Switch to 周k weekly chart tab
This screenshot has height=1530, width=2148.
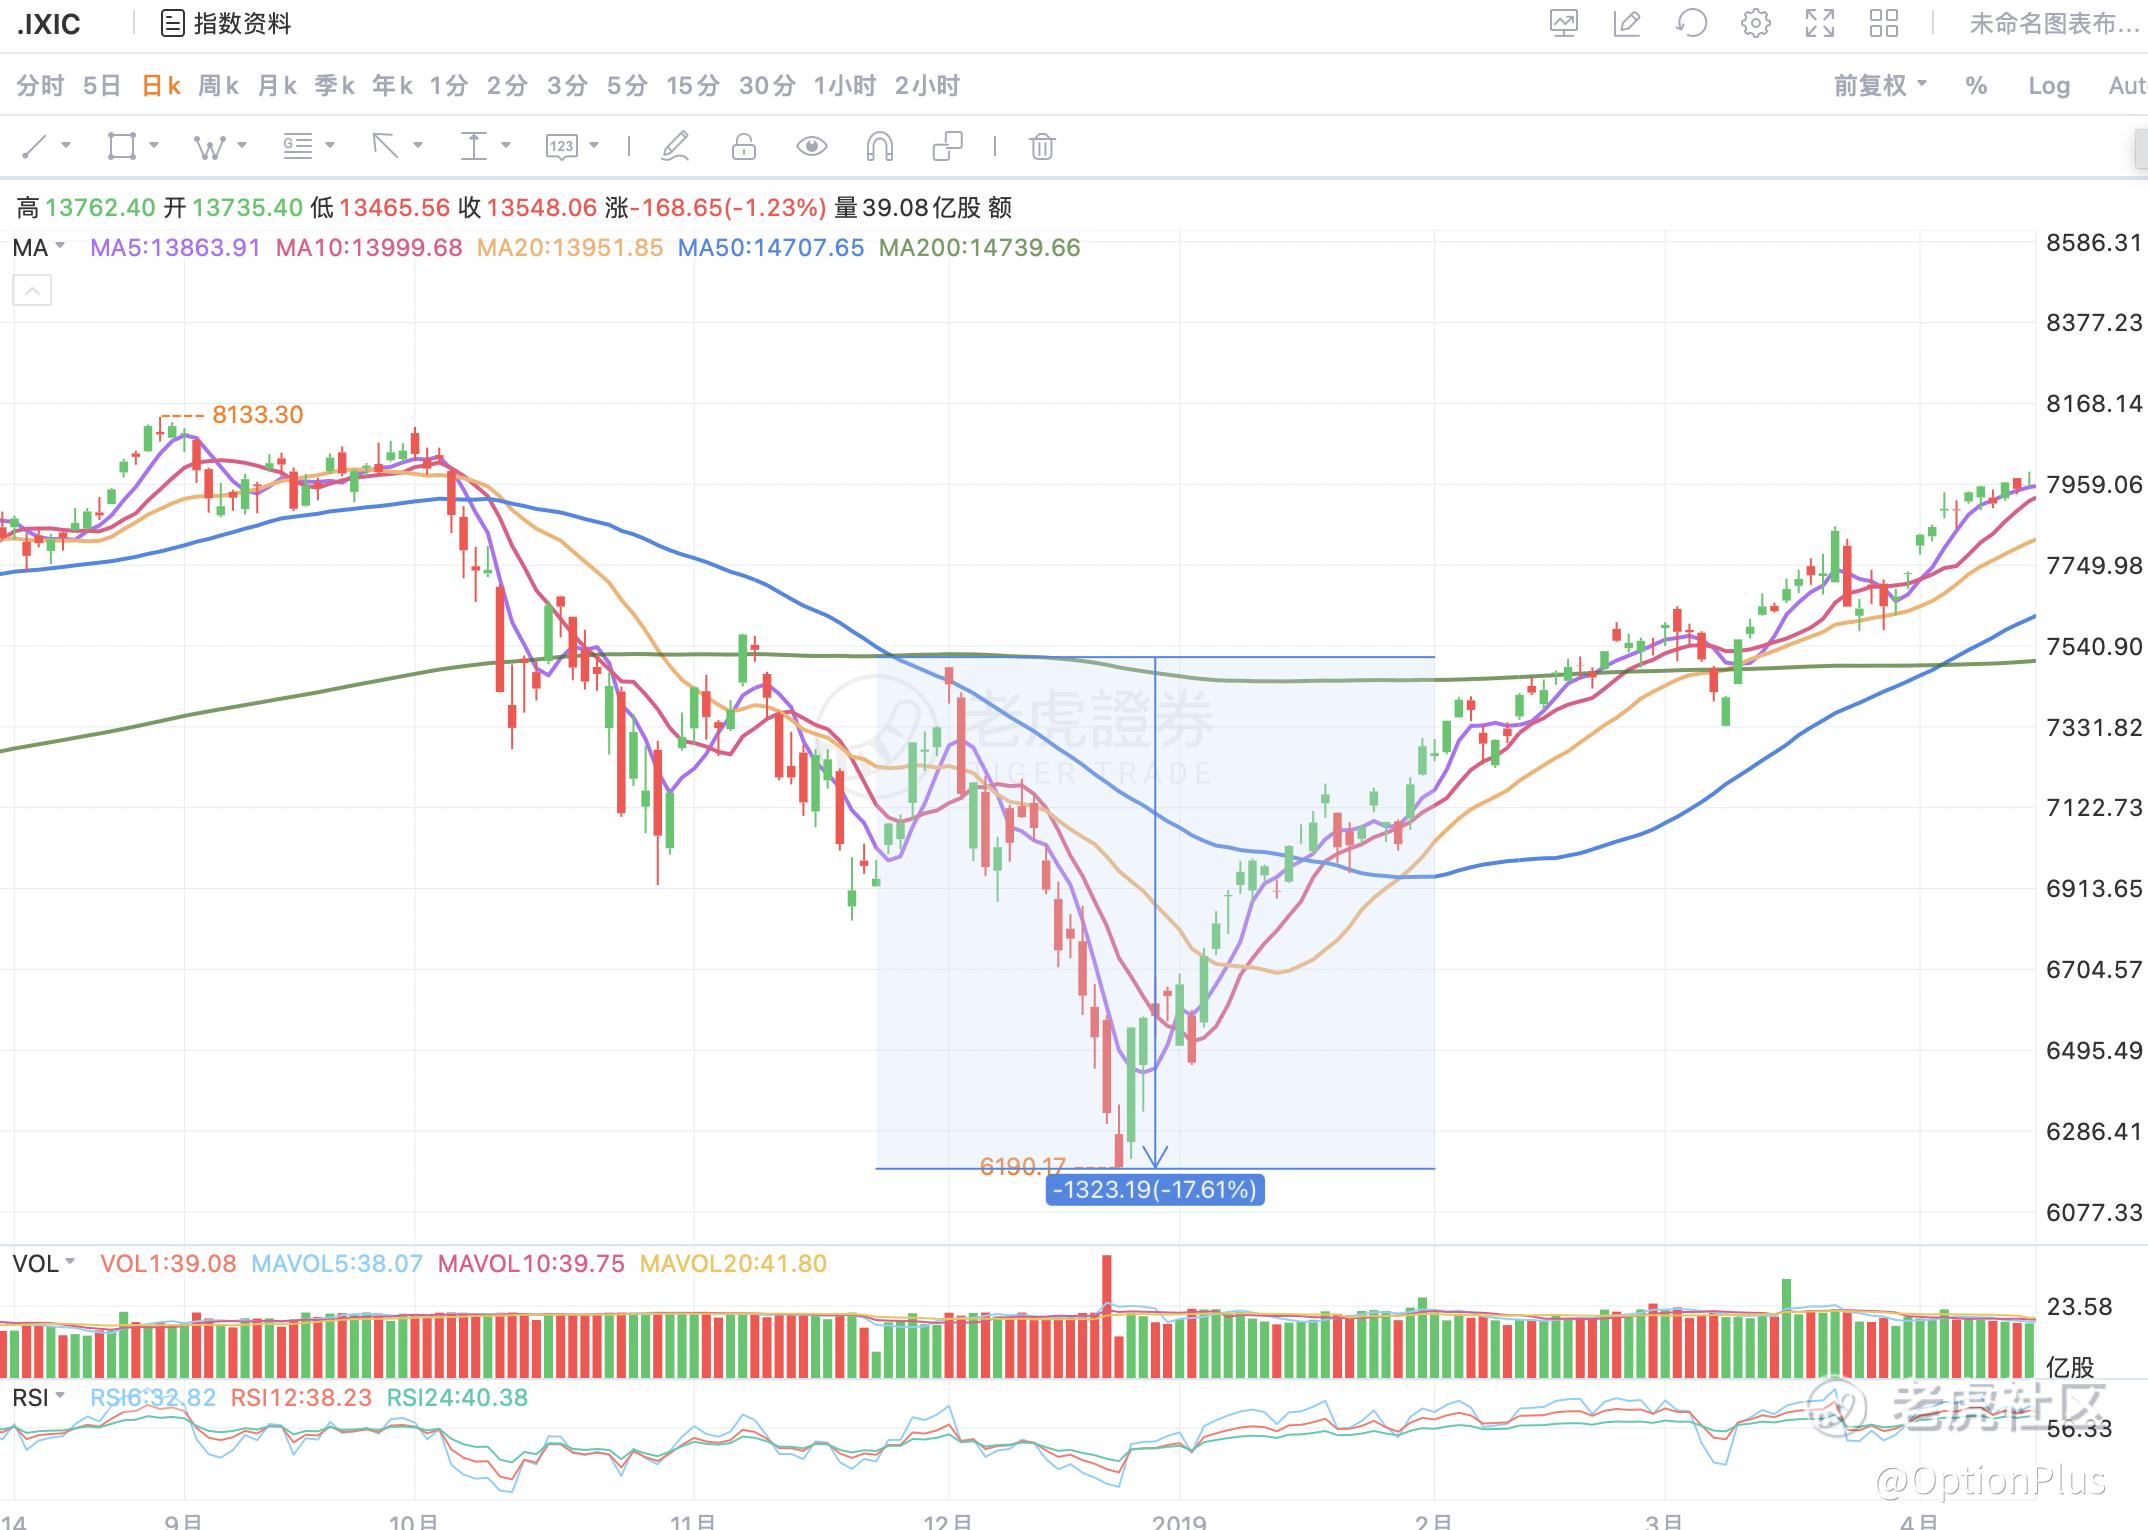point(218,86)
